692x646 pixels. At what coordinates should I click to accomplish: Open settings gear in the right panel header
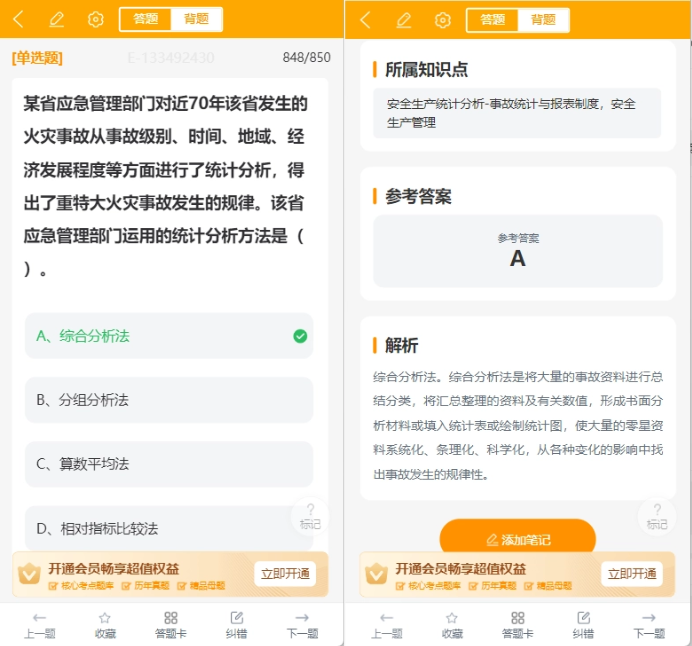443,20
